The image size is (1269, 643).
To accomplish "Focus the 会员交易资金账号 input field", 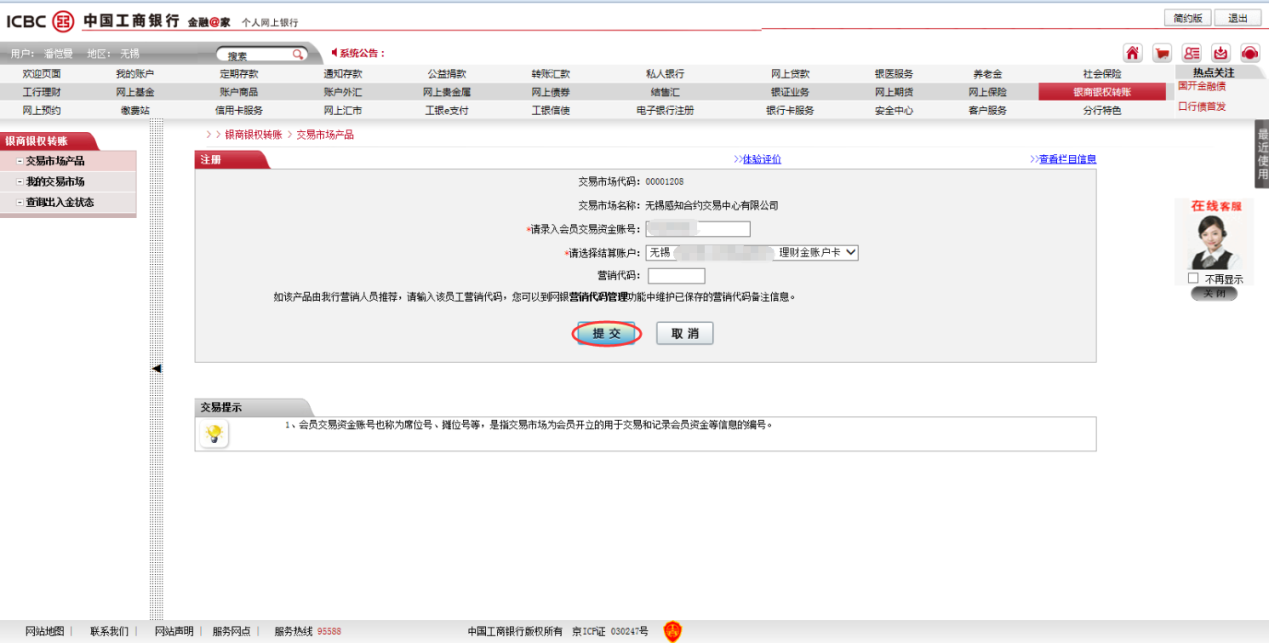I will coord(697,229).
